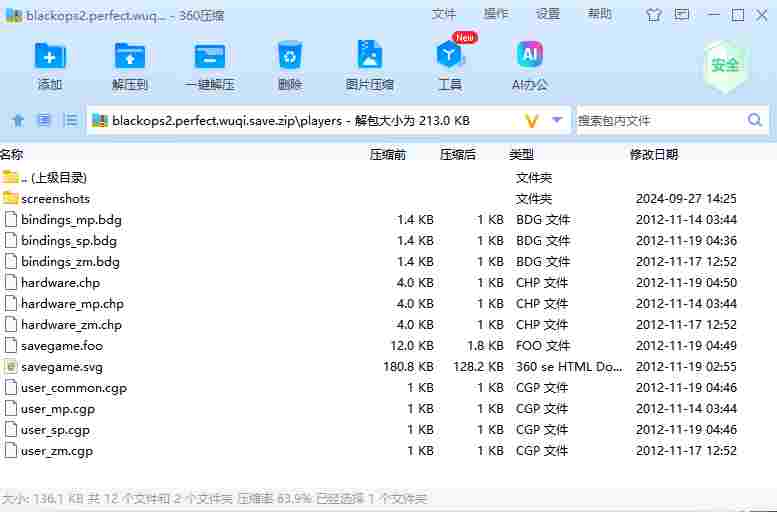Click the 128.2 KB compressed size cell
777x512 pixels.
click(478, 367)
